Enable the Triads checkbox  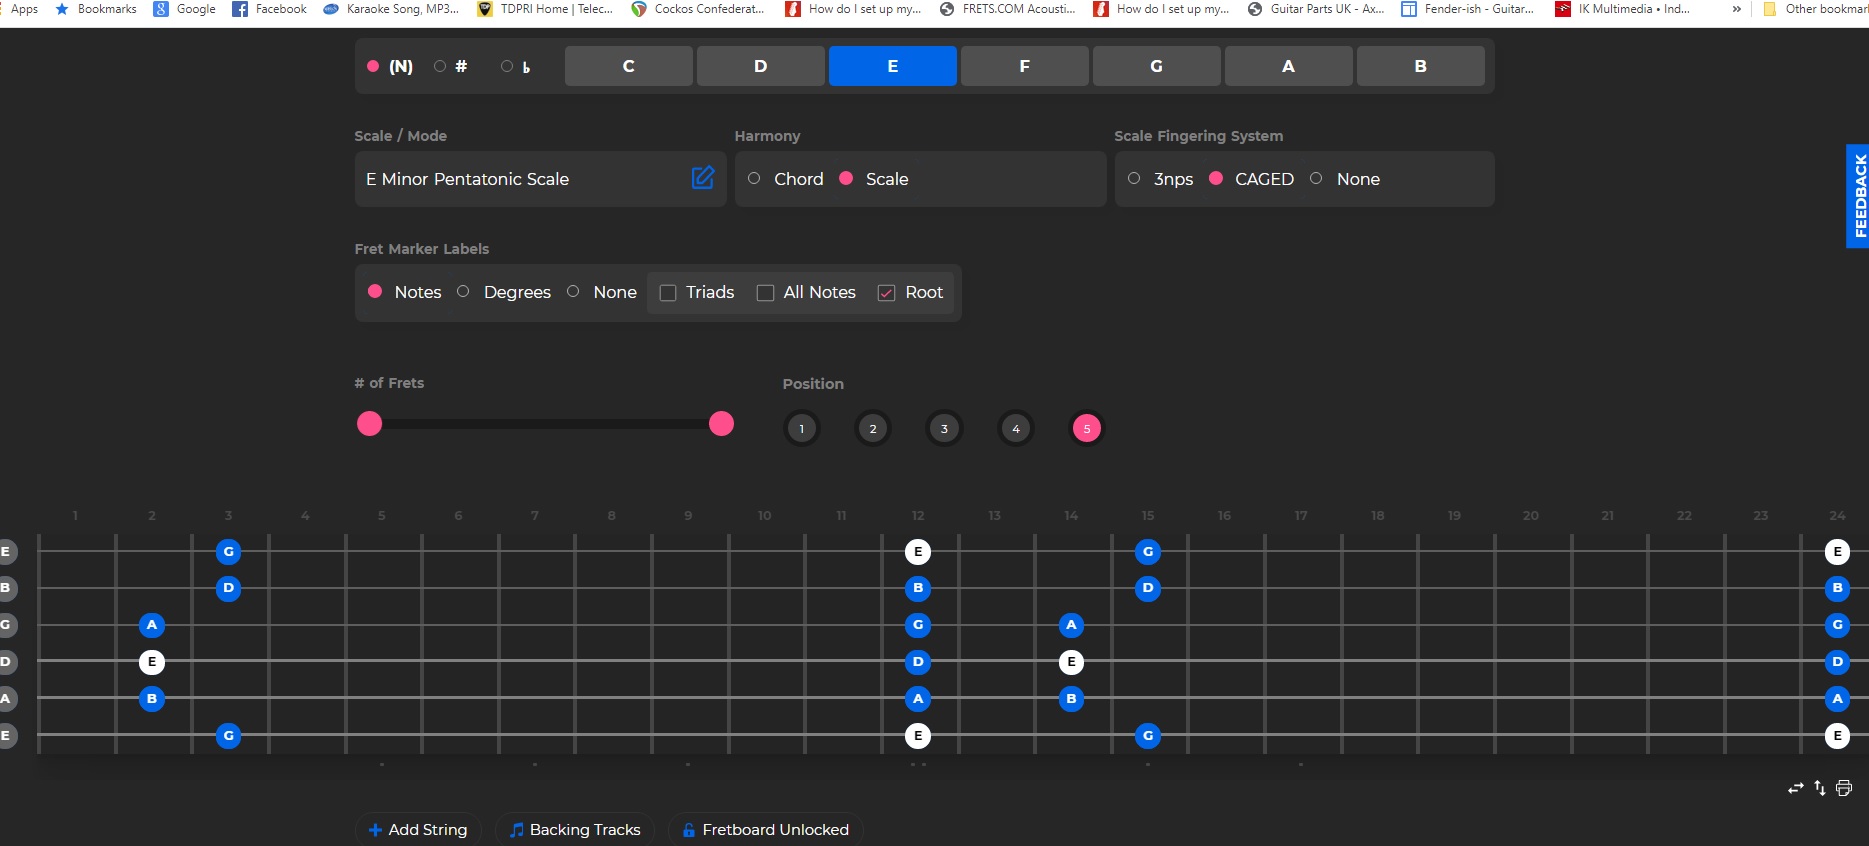pos(668,292)
